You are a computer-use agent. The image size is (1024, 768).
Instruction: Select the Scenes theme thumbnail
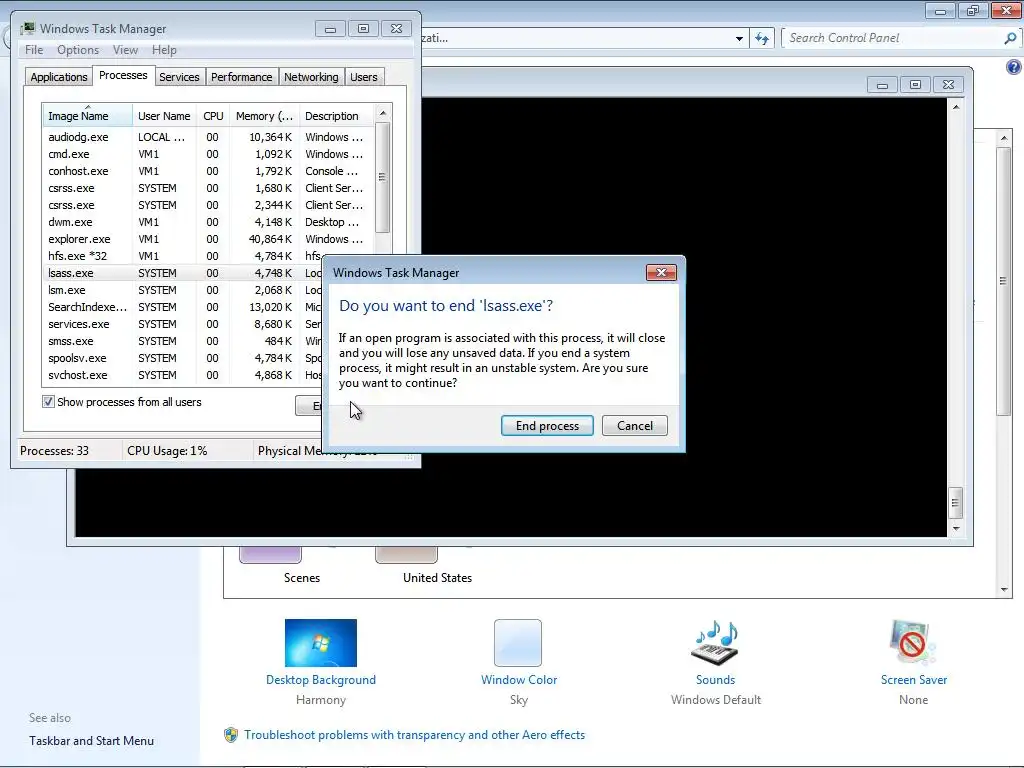click(x=270, y=554)
